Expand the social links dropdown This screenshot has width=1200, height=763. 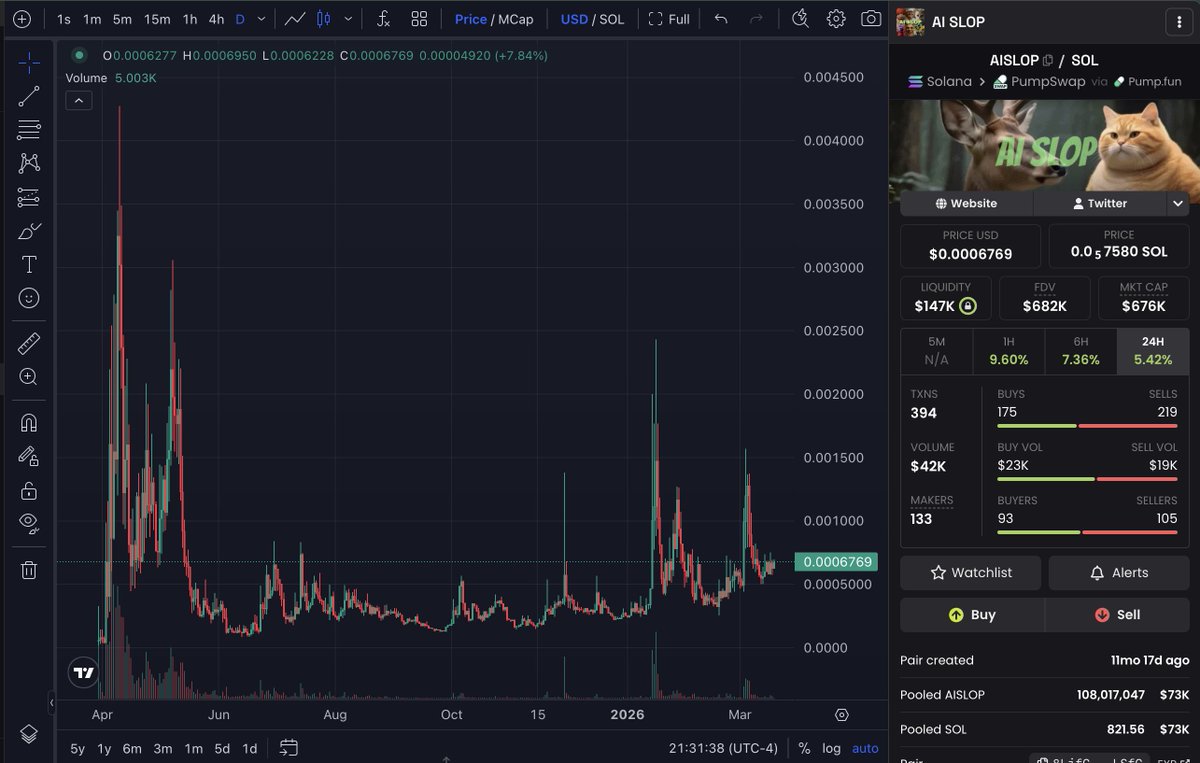[x=1177, y=203]
